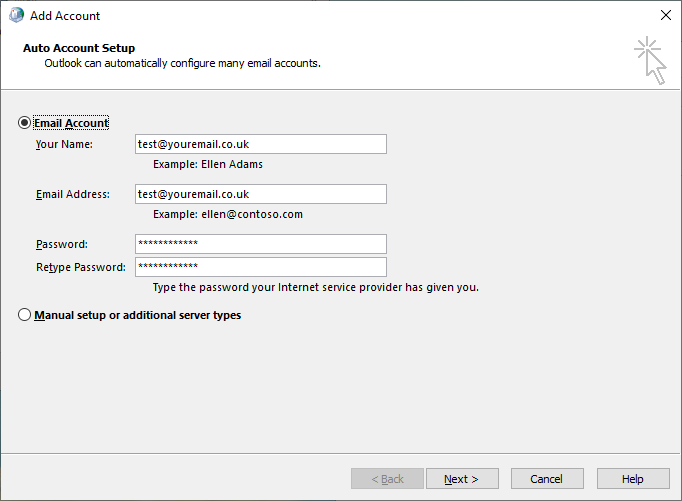This screenshot has height=501, width=682.
Task: Click the Password label
Action: click(x=62, y=244)
